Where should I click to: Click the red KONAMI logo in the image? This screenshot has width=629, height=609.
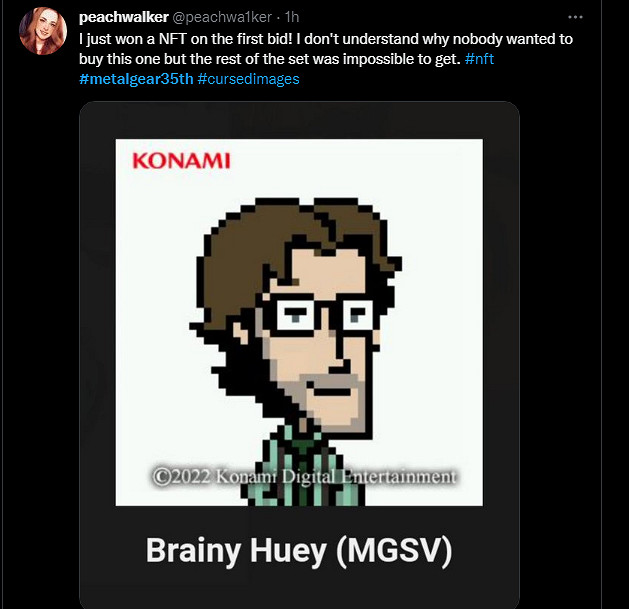point(181,161)
